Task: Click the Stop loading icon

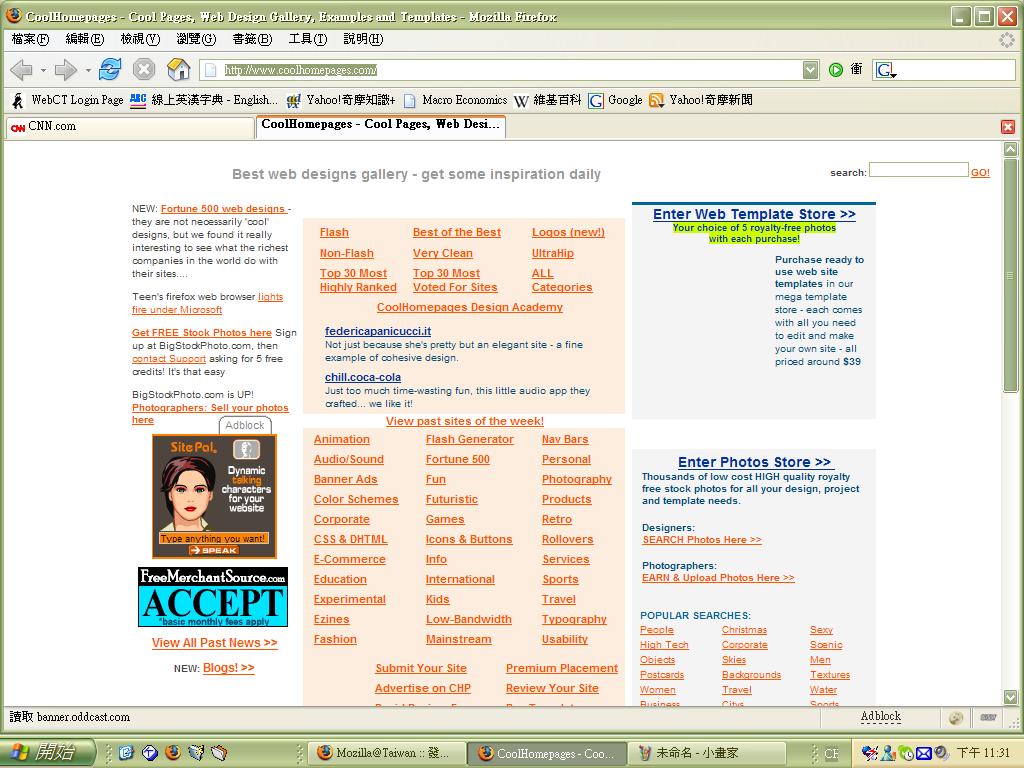Action: (x=144, y=69)
